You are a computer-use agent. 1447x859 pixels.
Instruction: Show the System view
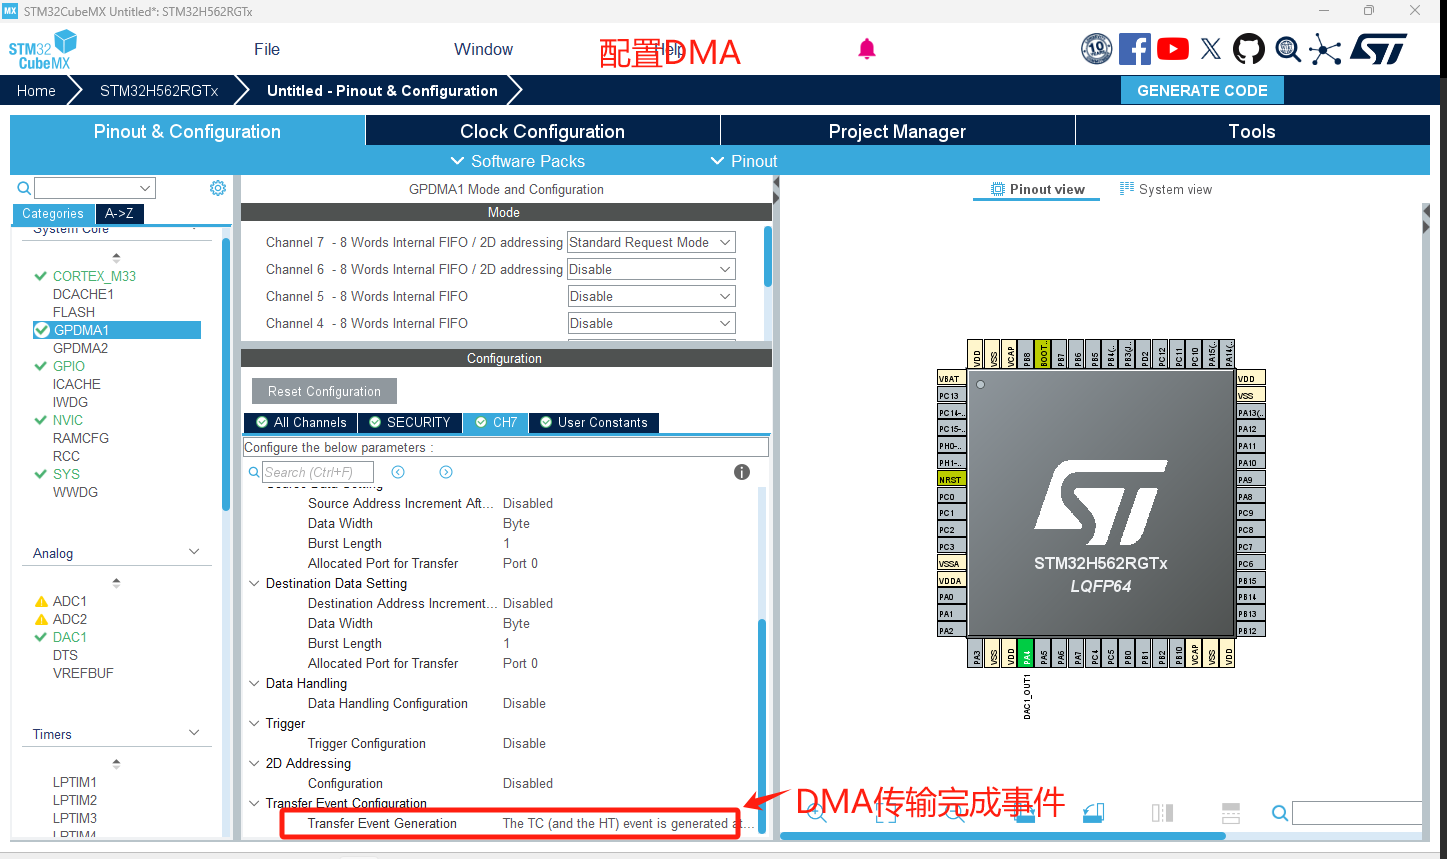(x=1165, y=189)
